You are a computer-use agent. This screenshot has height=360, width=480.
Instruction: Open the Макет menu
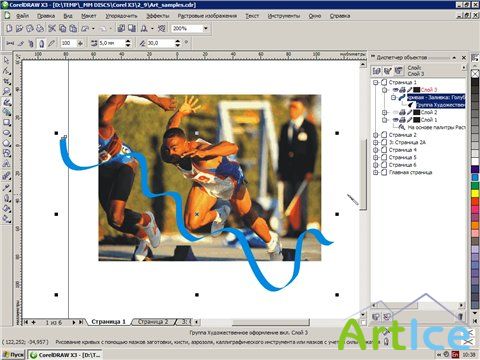tap(89, 16)
